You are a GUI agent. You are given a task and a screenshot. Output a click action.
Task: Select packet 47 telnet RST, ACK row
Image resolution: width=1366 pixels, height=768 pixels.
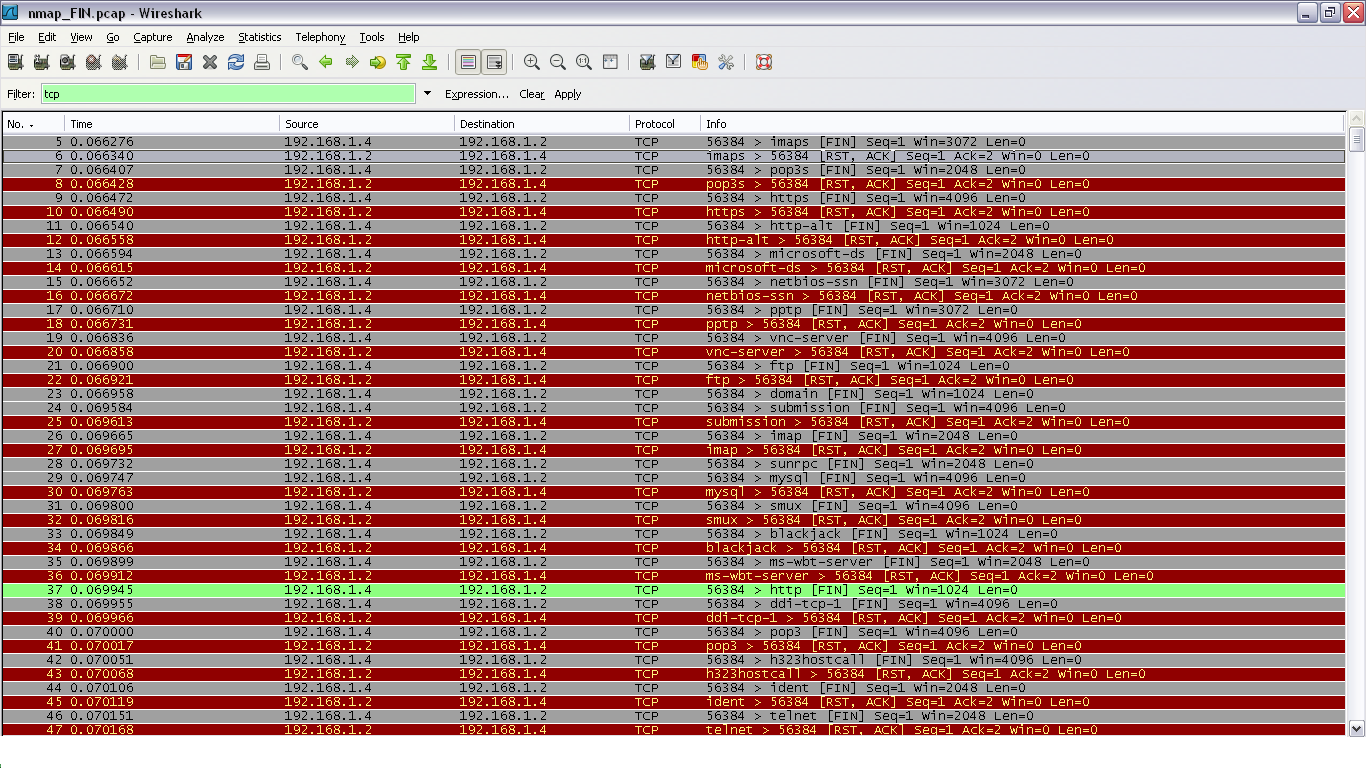coord(673,730)
